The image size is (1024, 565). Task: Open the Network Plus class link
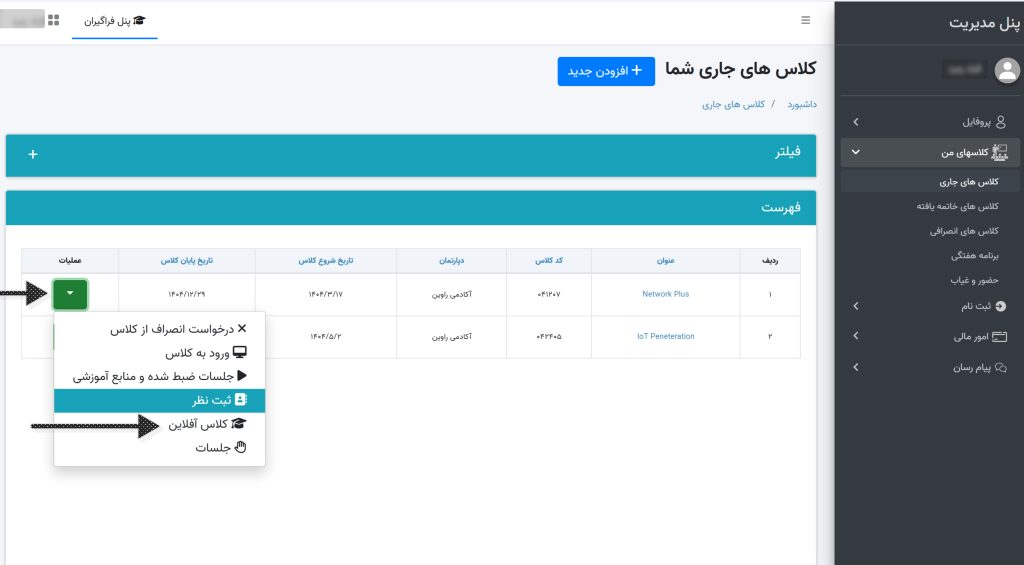pyautogui.click(x=665, y=294)
